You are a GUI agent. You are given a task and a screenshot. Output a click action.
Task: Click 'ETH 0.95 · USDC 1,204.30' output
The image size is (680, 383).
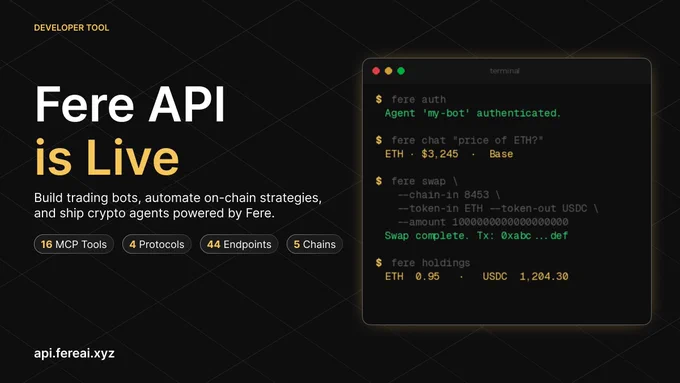tap(477, 276)
